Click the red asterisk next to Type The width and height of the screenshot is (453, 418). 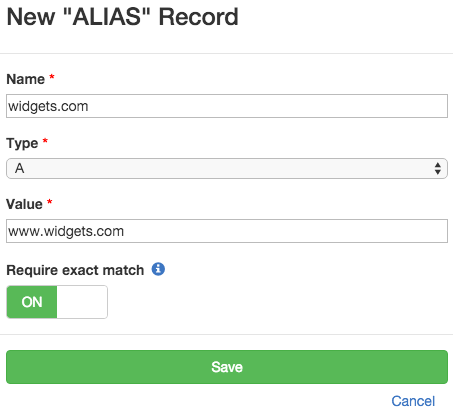click(x=45, y=141)
